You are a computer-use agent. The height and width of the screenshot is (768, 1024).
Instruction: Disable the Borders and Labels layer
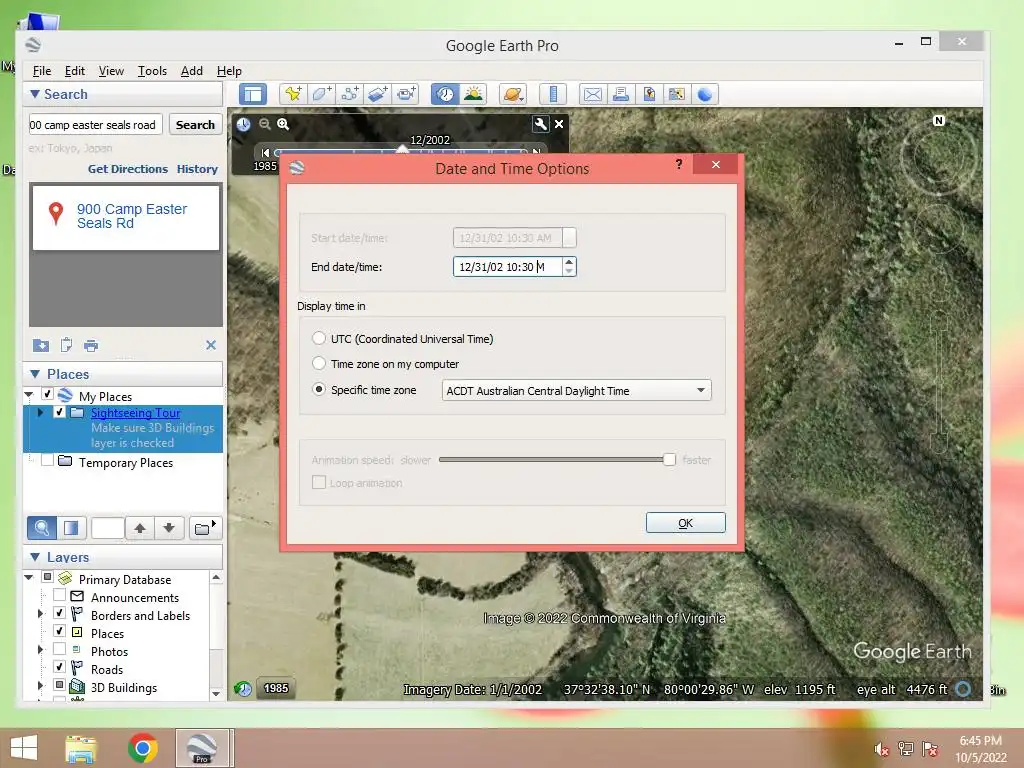(59, 613)
